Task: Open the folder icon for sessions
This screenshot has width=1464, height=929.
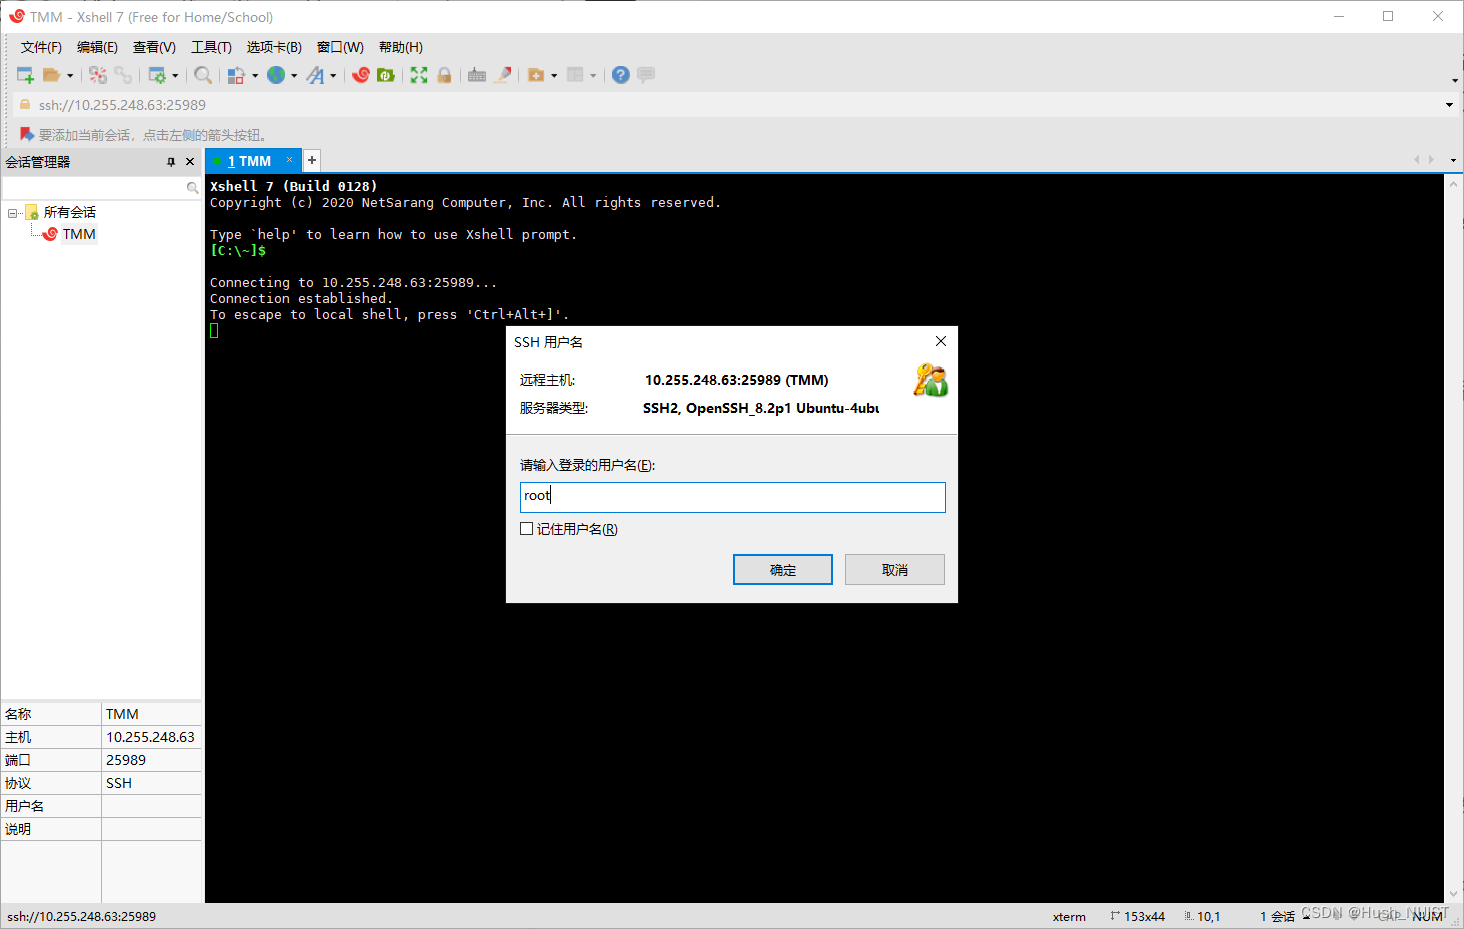Action: coord(51,75)
